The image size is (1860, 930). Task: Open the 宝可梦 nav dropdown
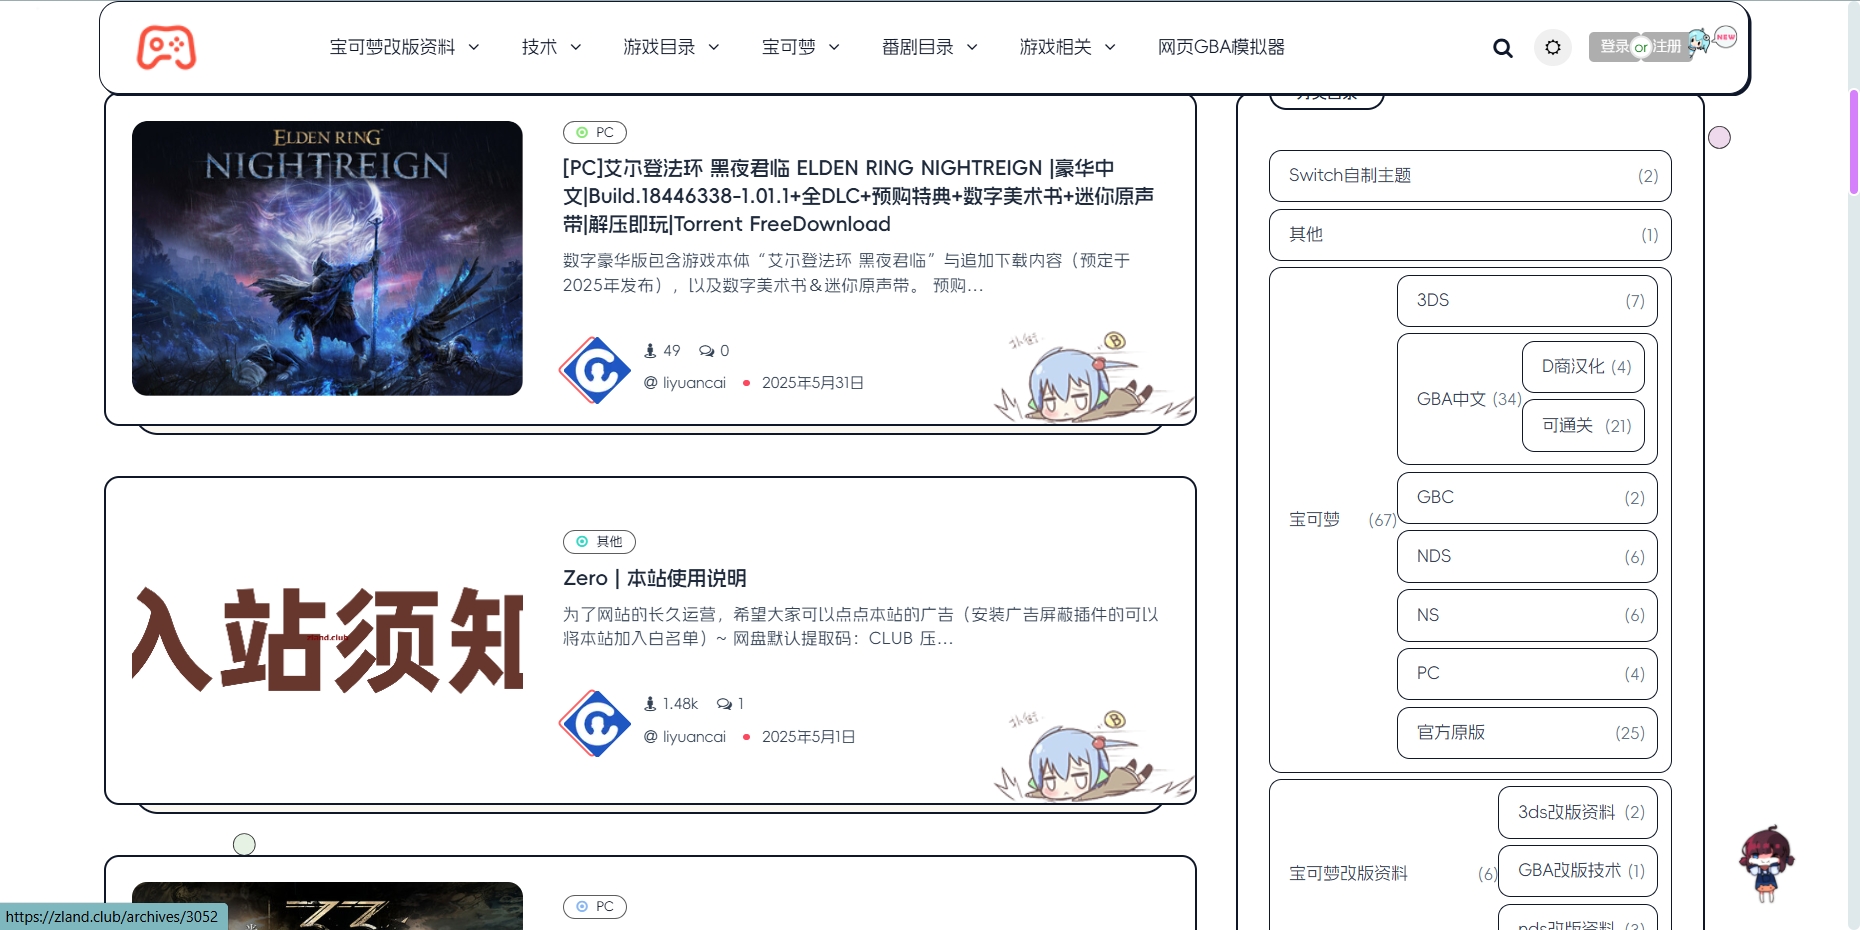(x=800, y=47)
